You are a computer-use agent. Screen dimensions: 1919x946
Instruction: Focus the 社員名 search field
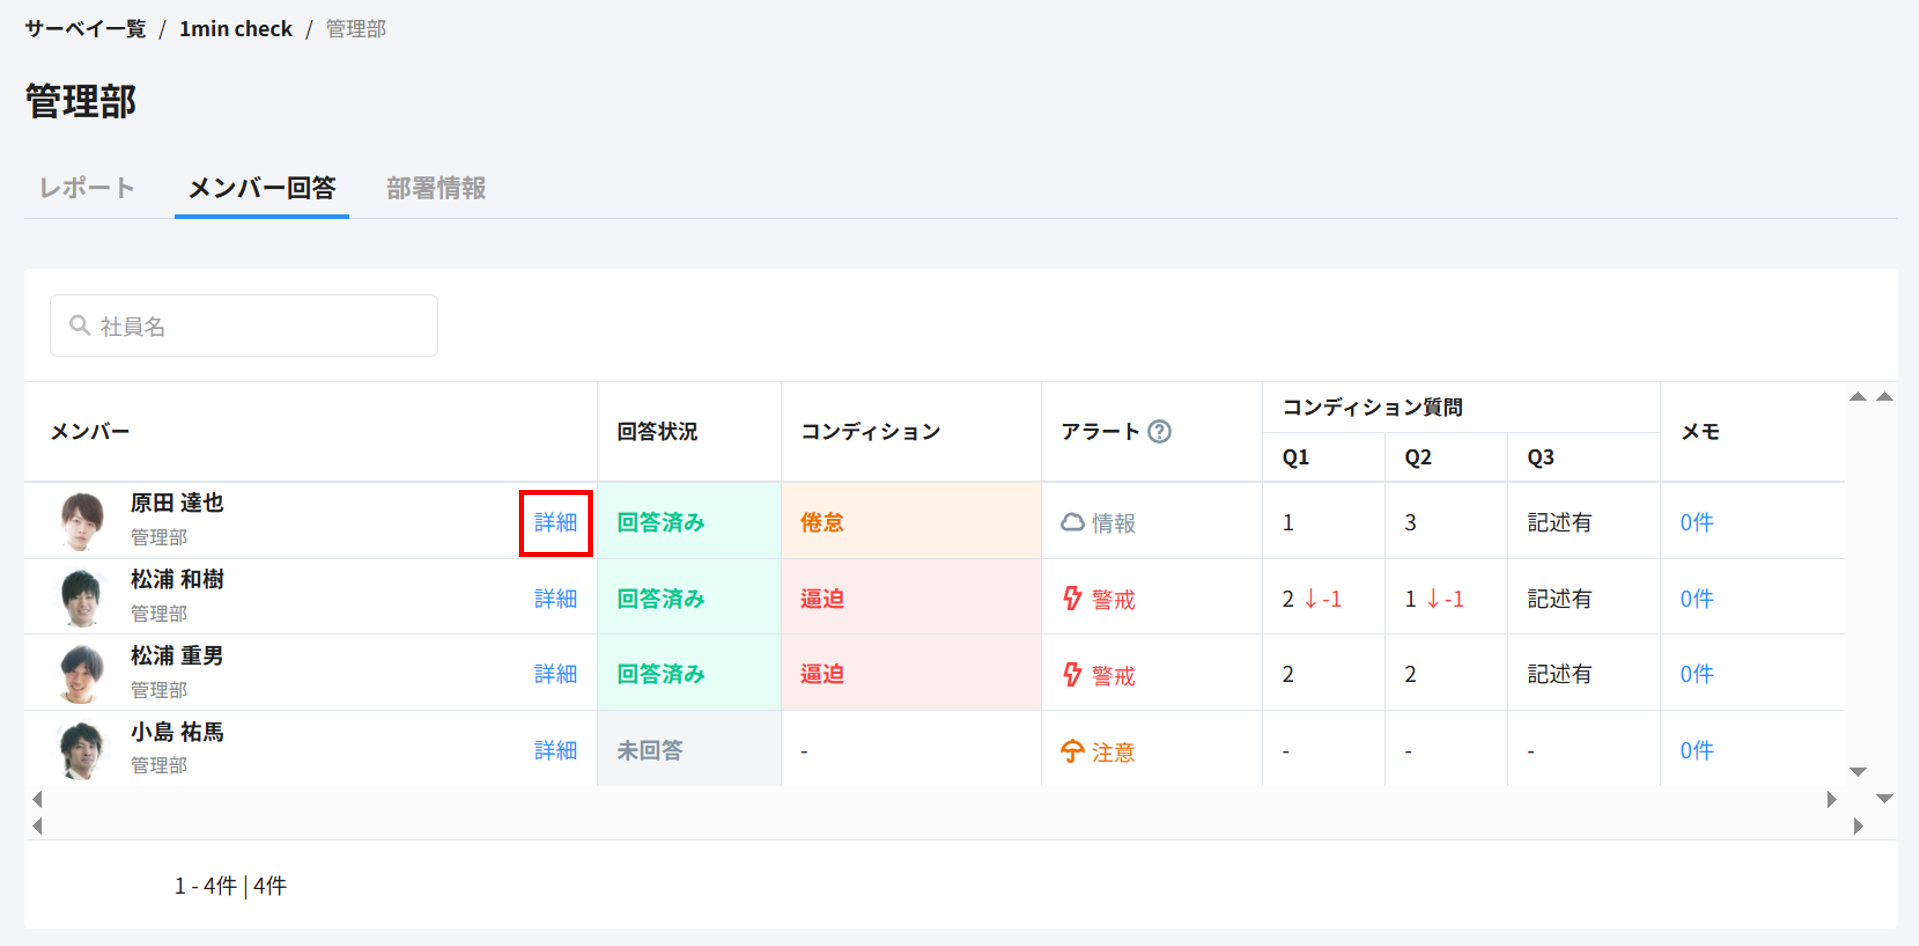260,326
